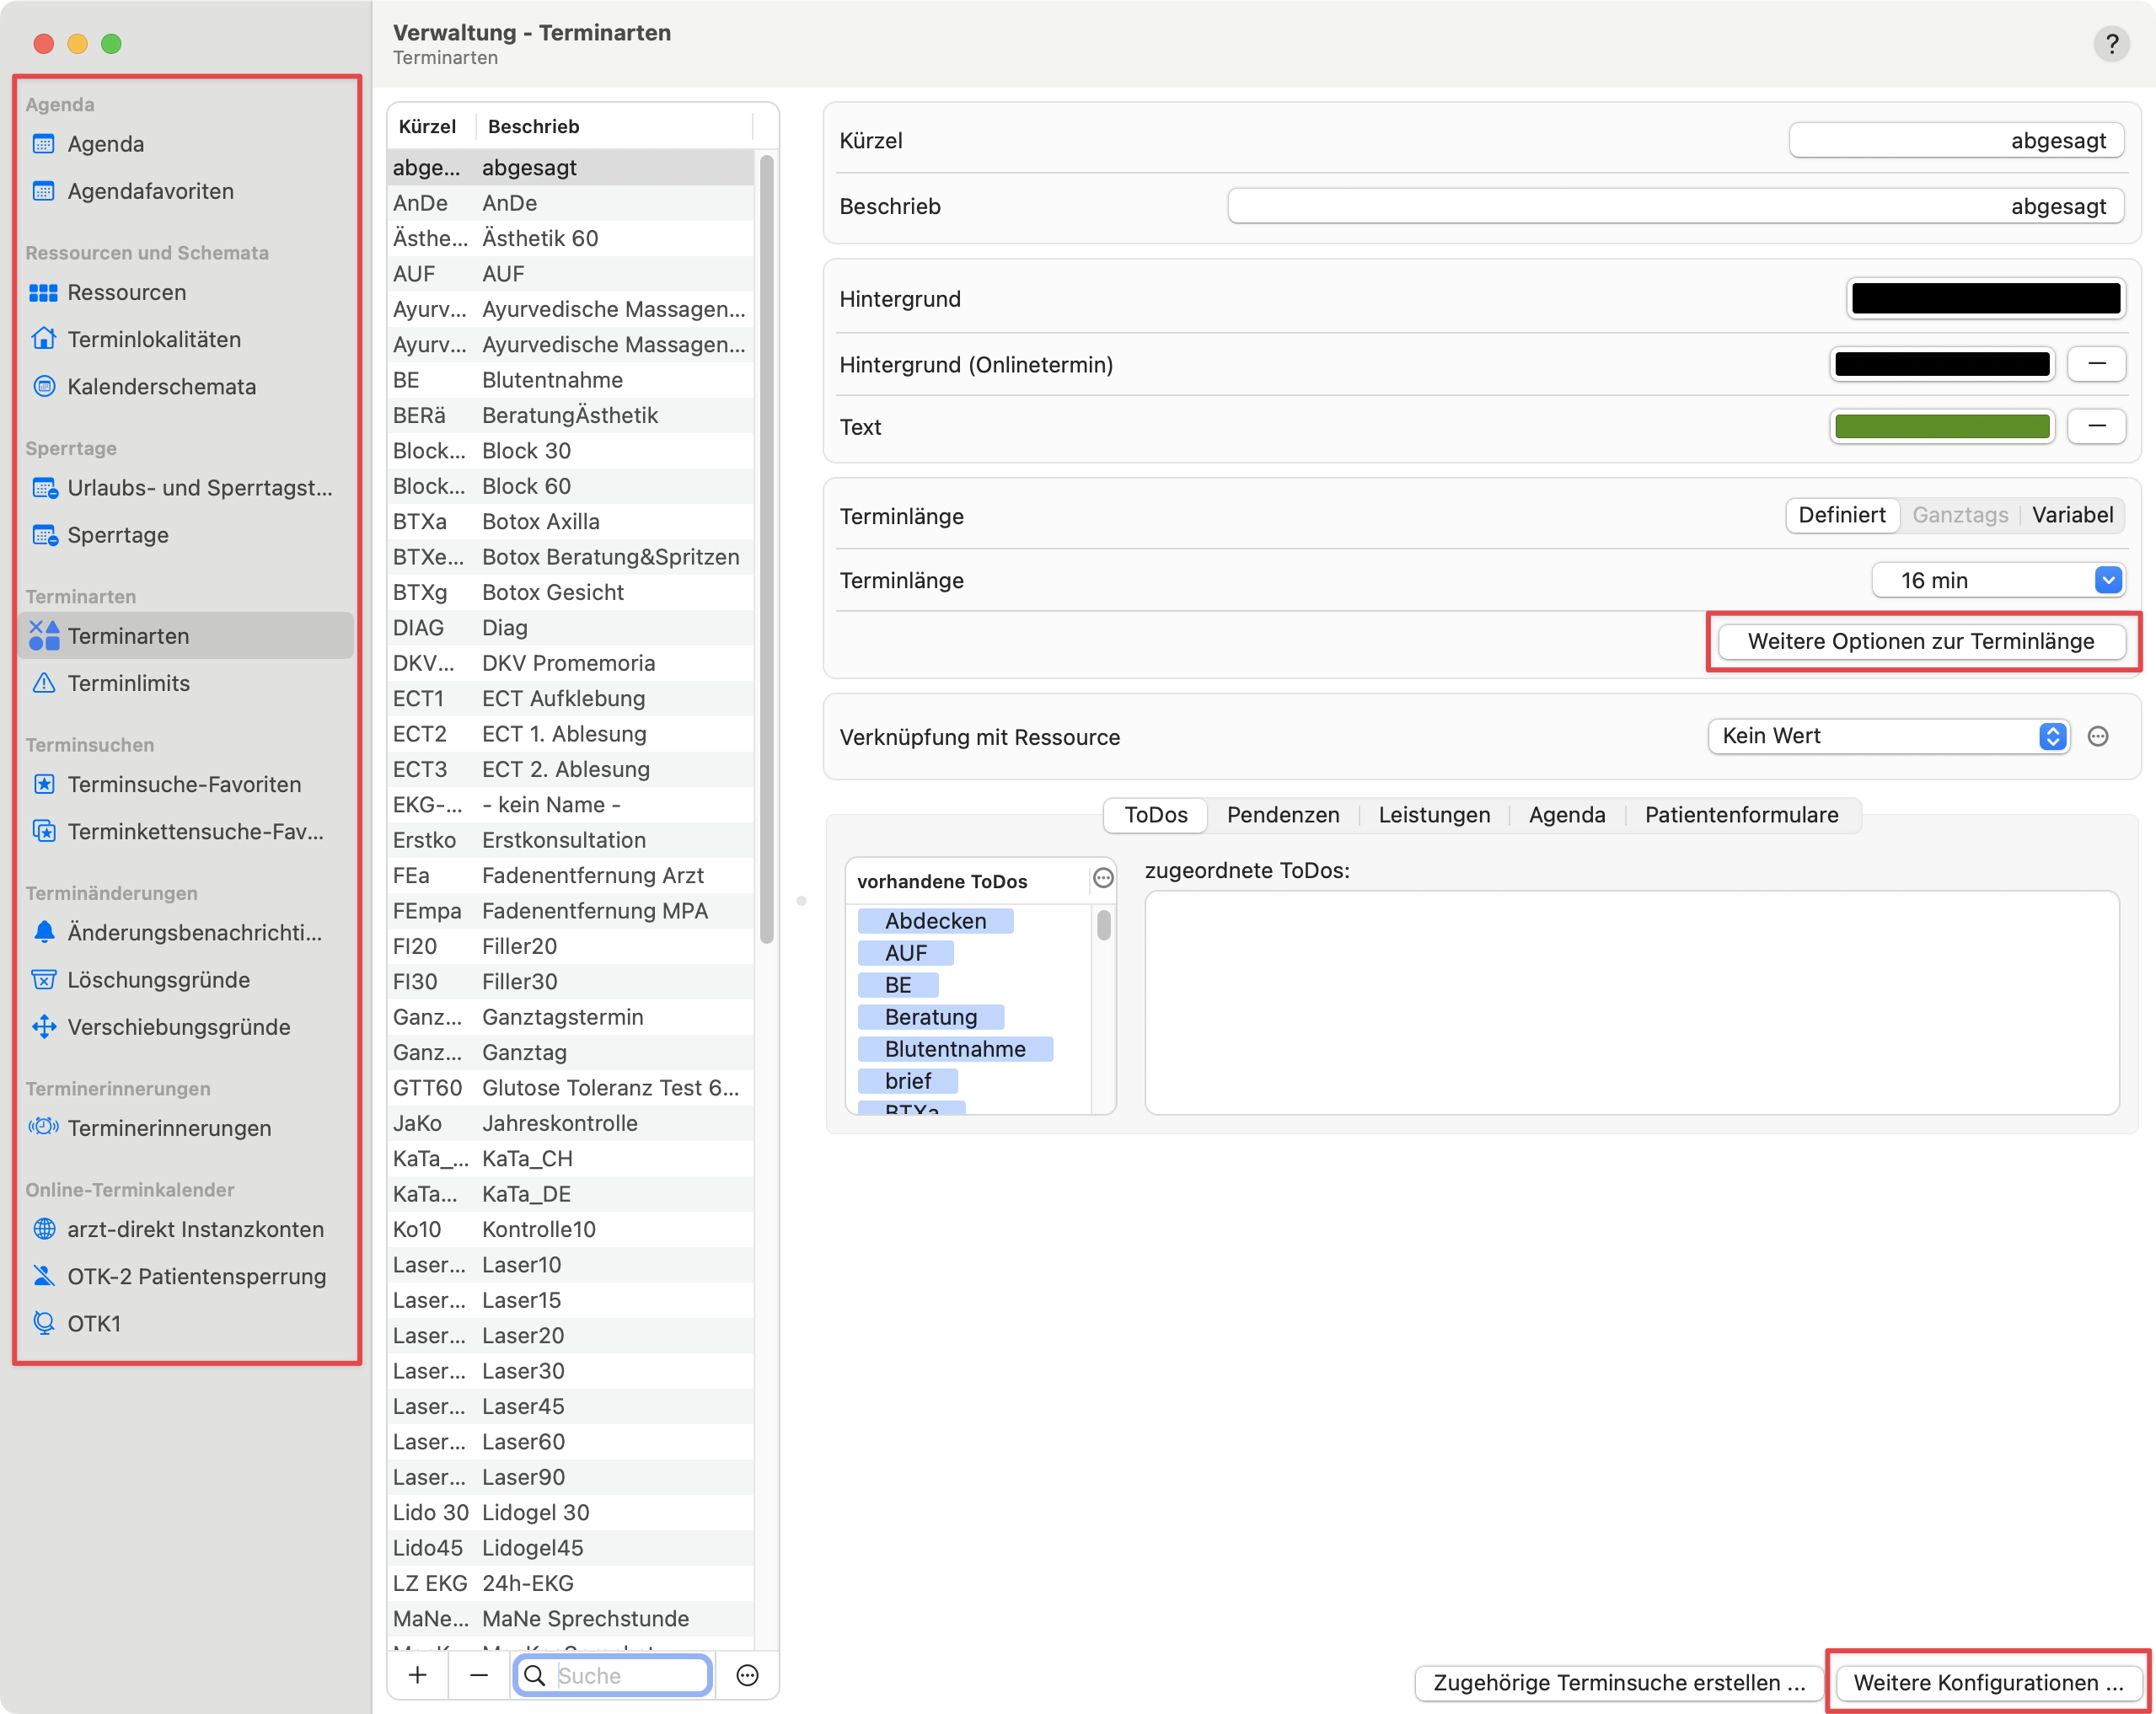Image resolution: width=2156 pixels, height=1714 pixels.
Task: Add a new Terminart with plus
Action: pos(418,1675)
